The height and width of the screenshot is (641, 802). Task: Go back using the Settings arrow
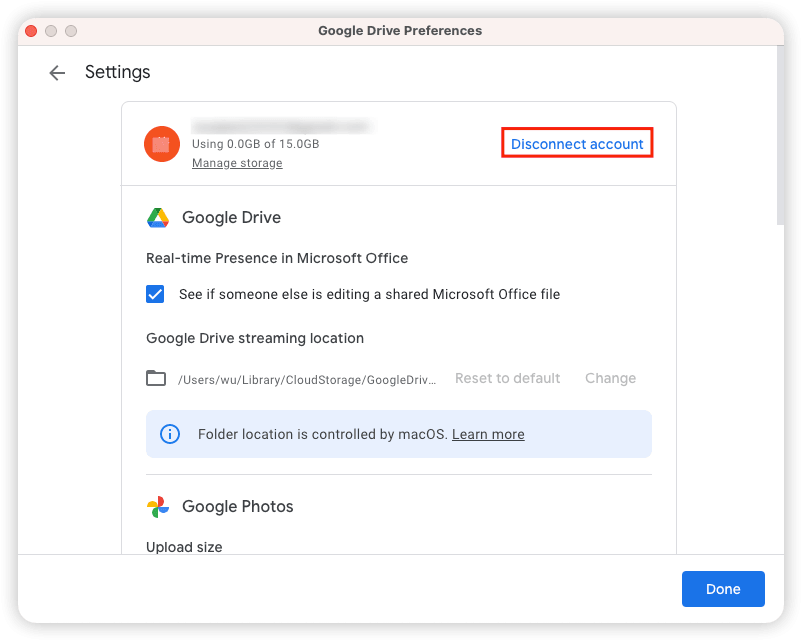[57, 73]
